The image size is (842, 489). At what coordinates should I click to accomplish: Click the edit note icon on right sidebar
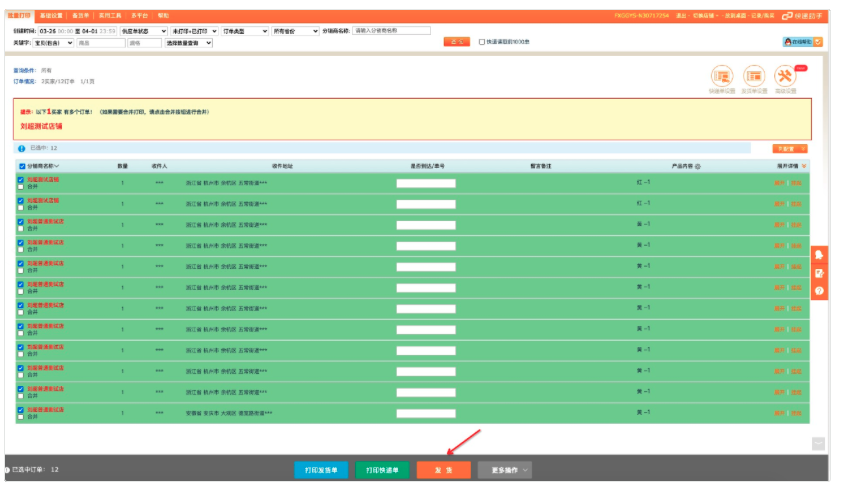pyautogui.click(x=819, y=273)
